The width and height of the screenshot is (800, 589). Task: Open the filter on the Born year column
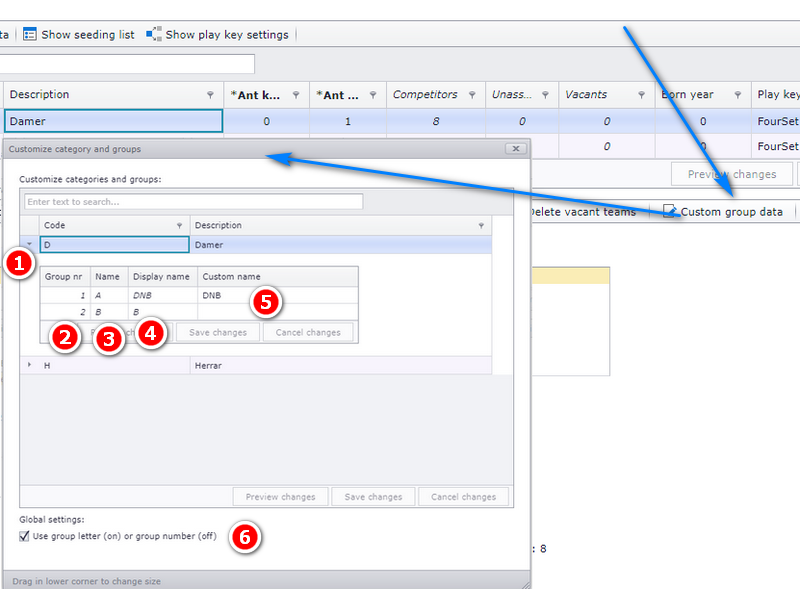[x=738, y=95]
